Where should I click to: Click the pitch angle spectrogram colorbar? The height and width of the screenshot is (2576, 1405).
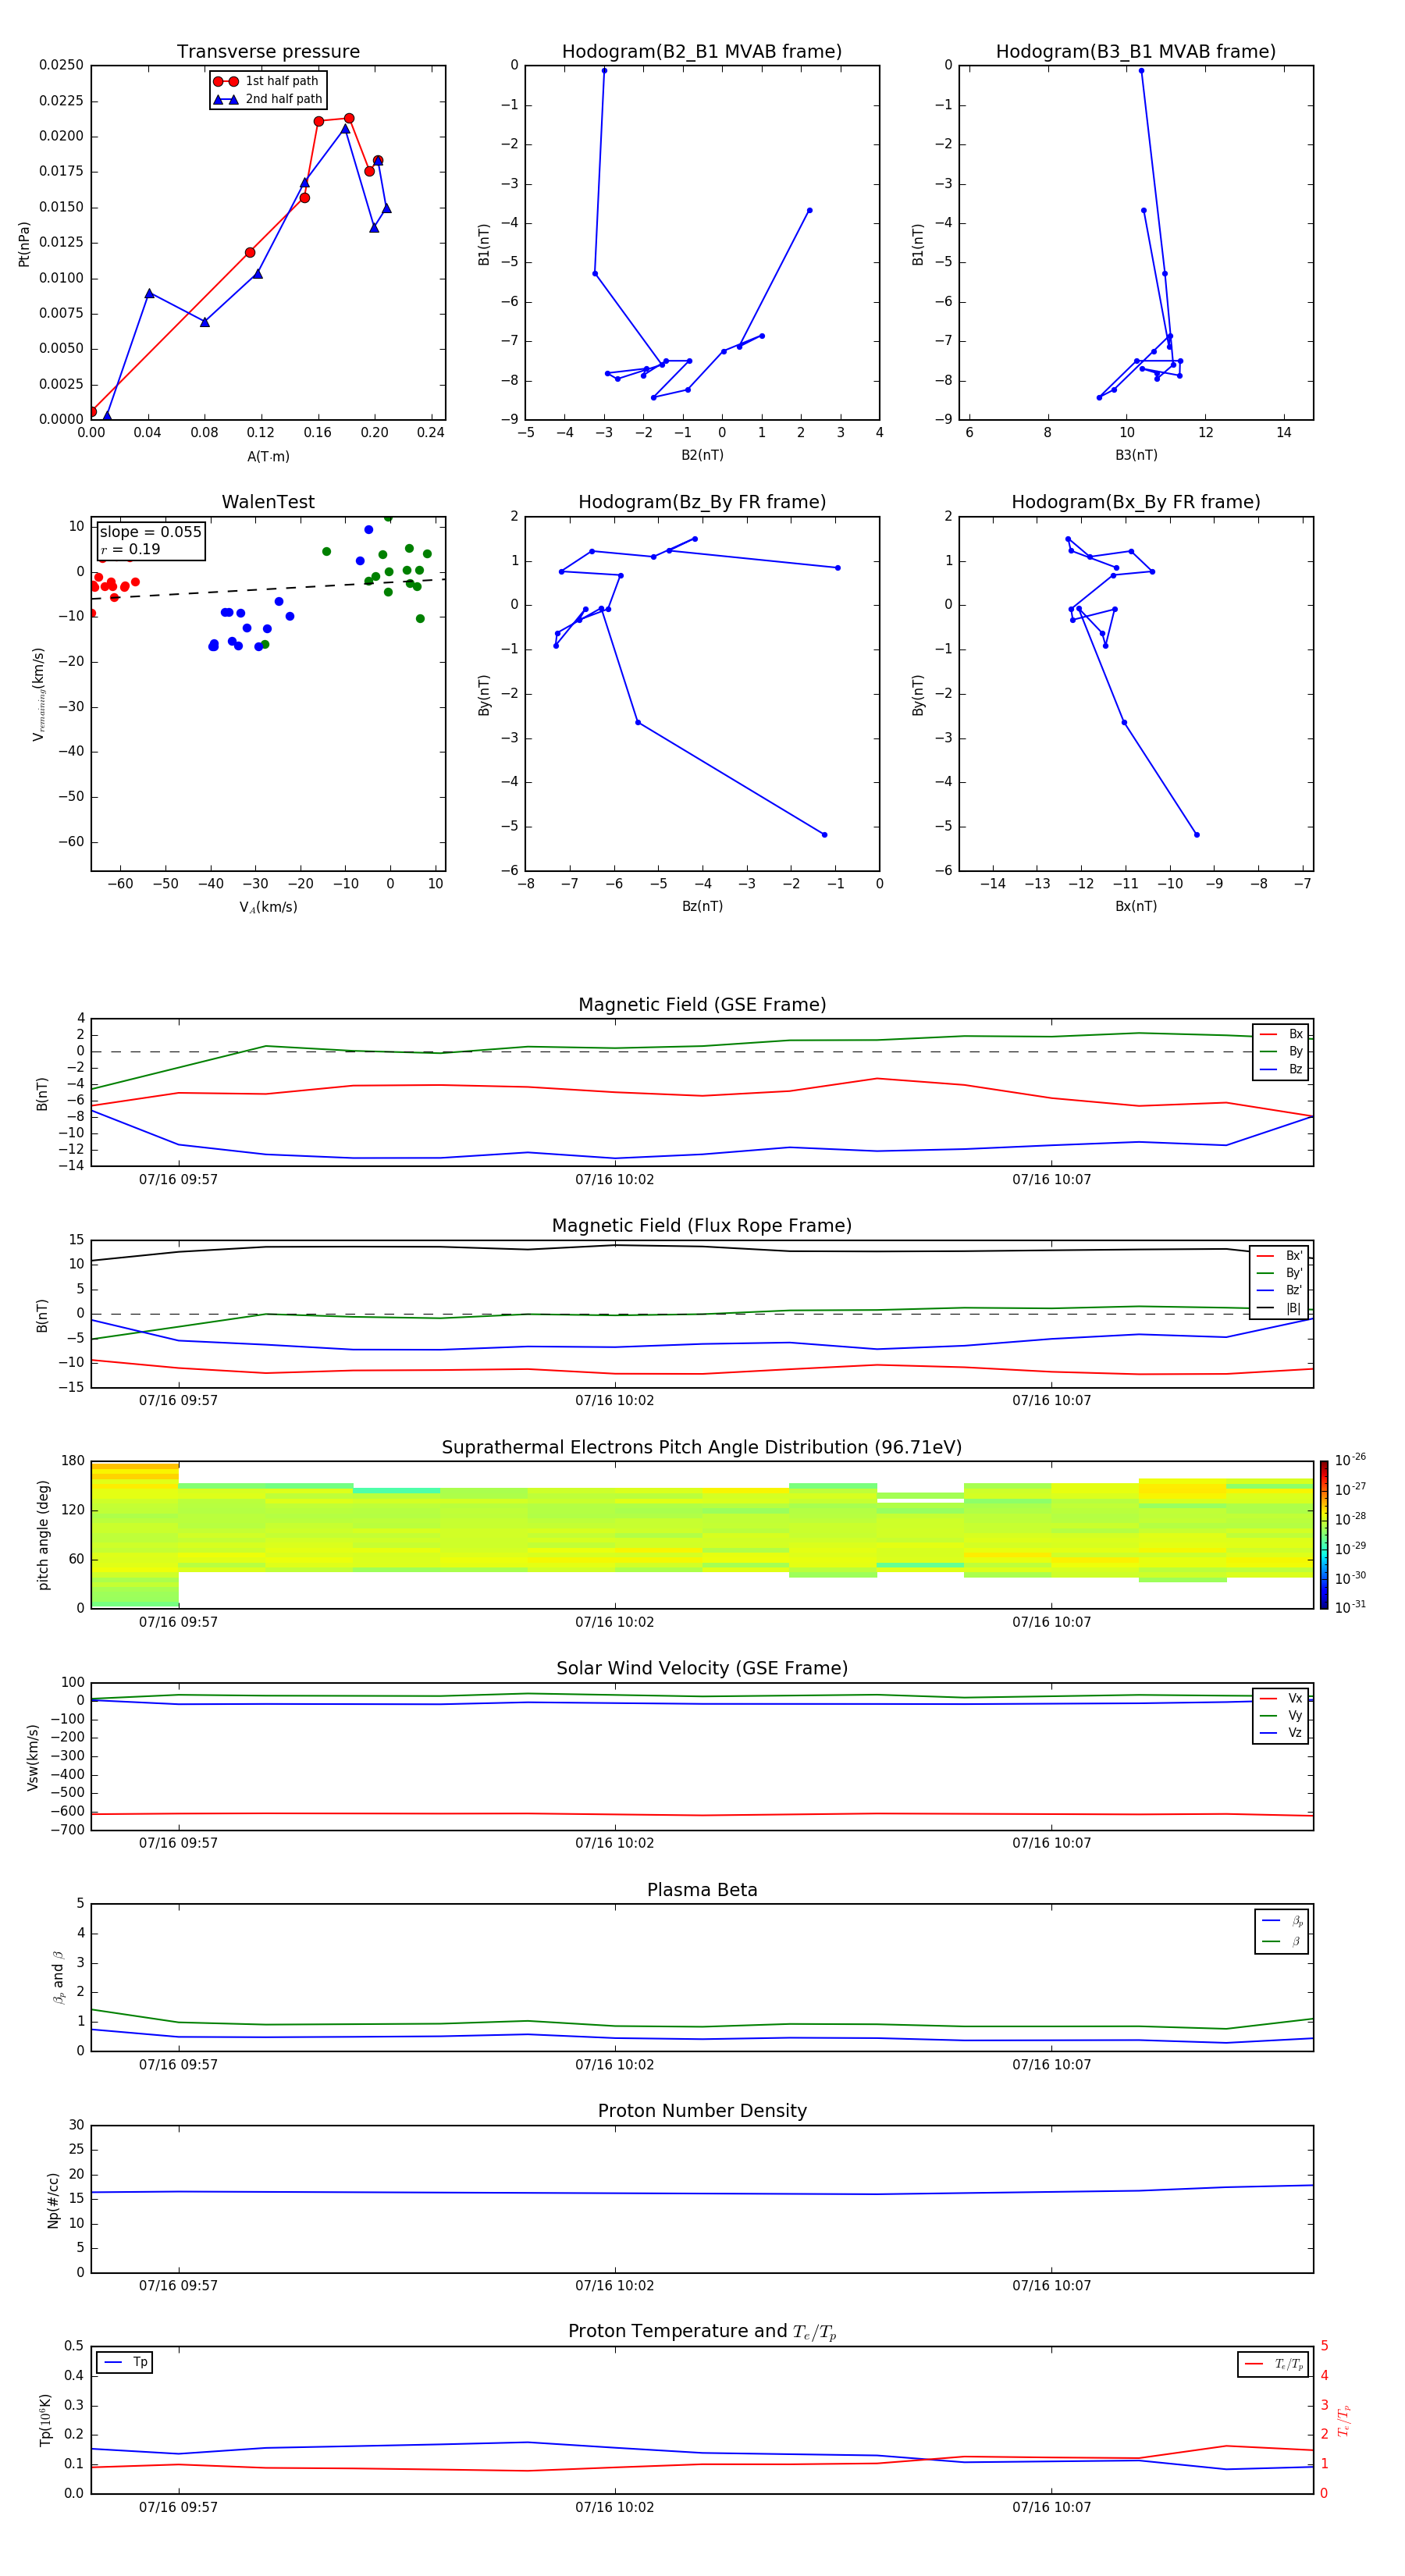point(1323,1534)
